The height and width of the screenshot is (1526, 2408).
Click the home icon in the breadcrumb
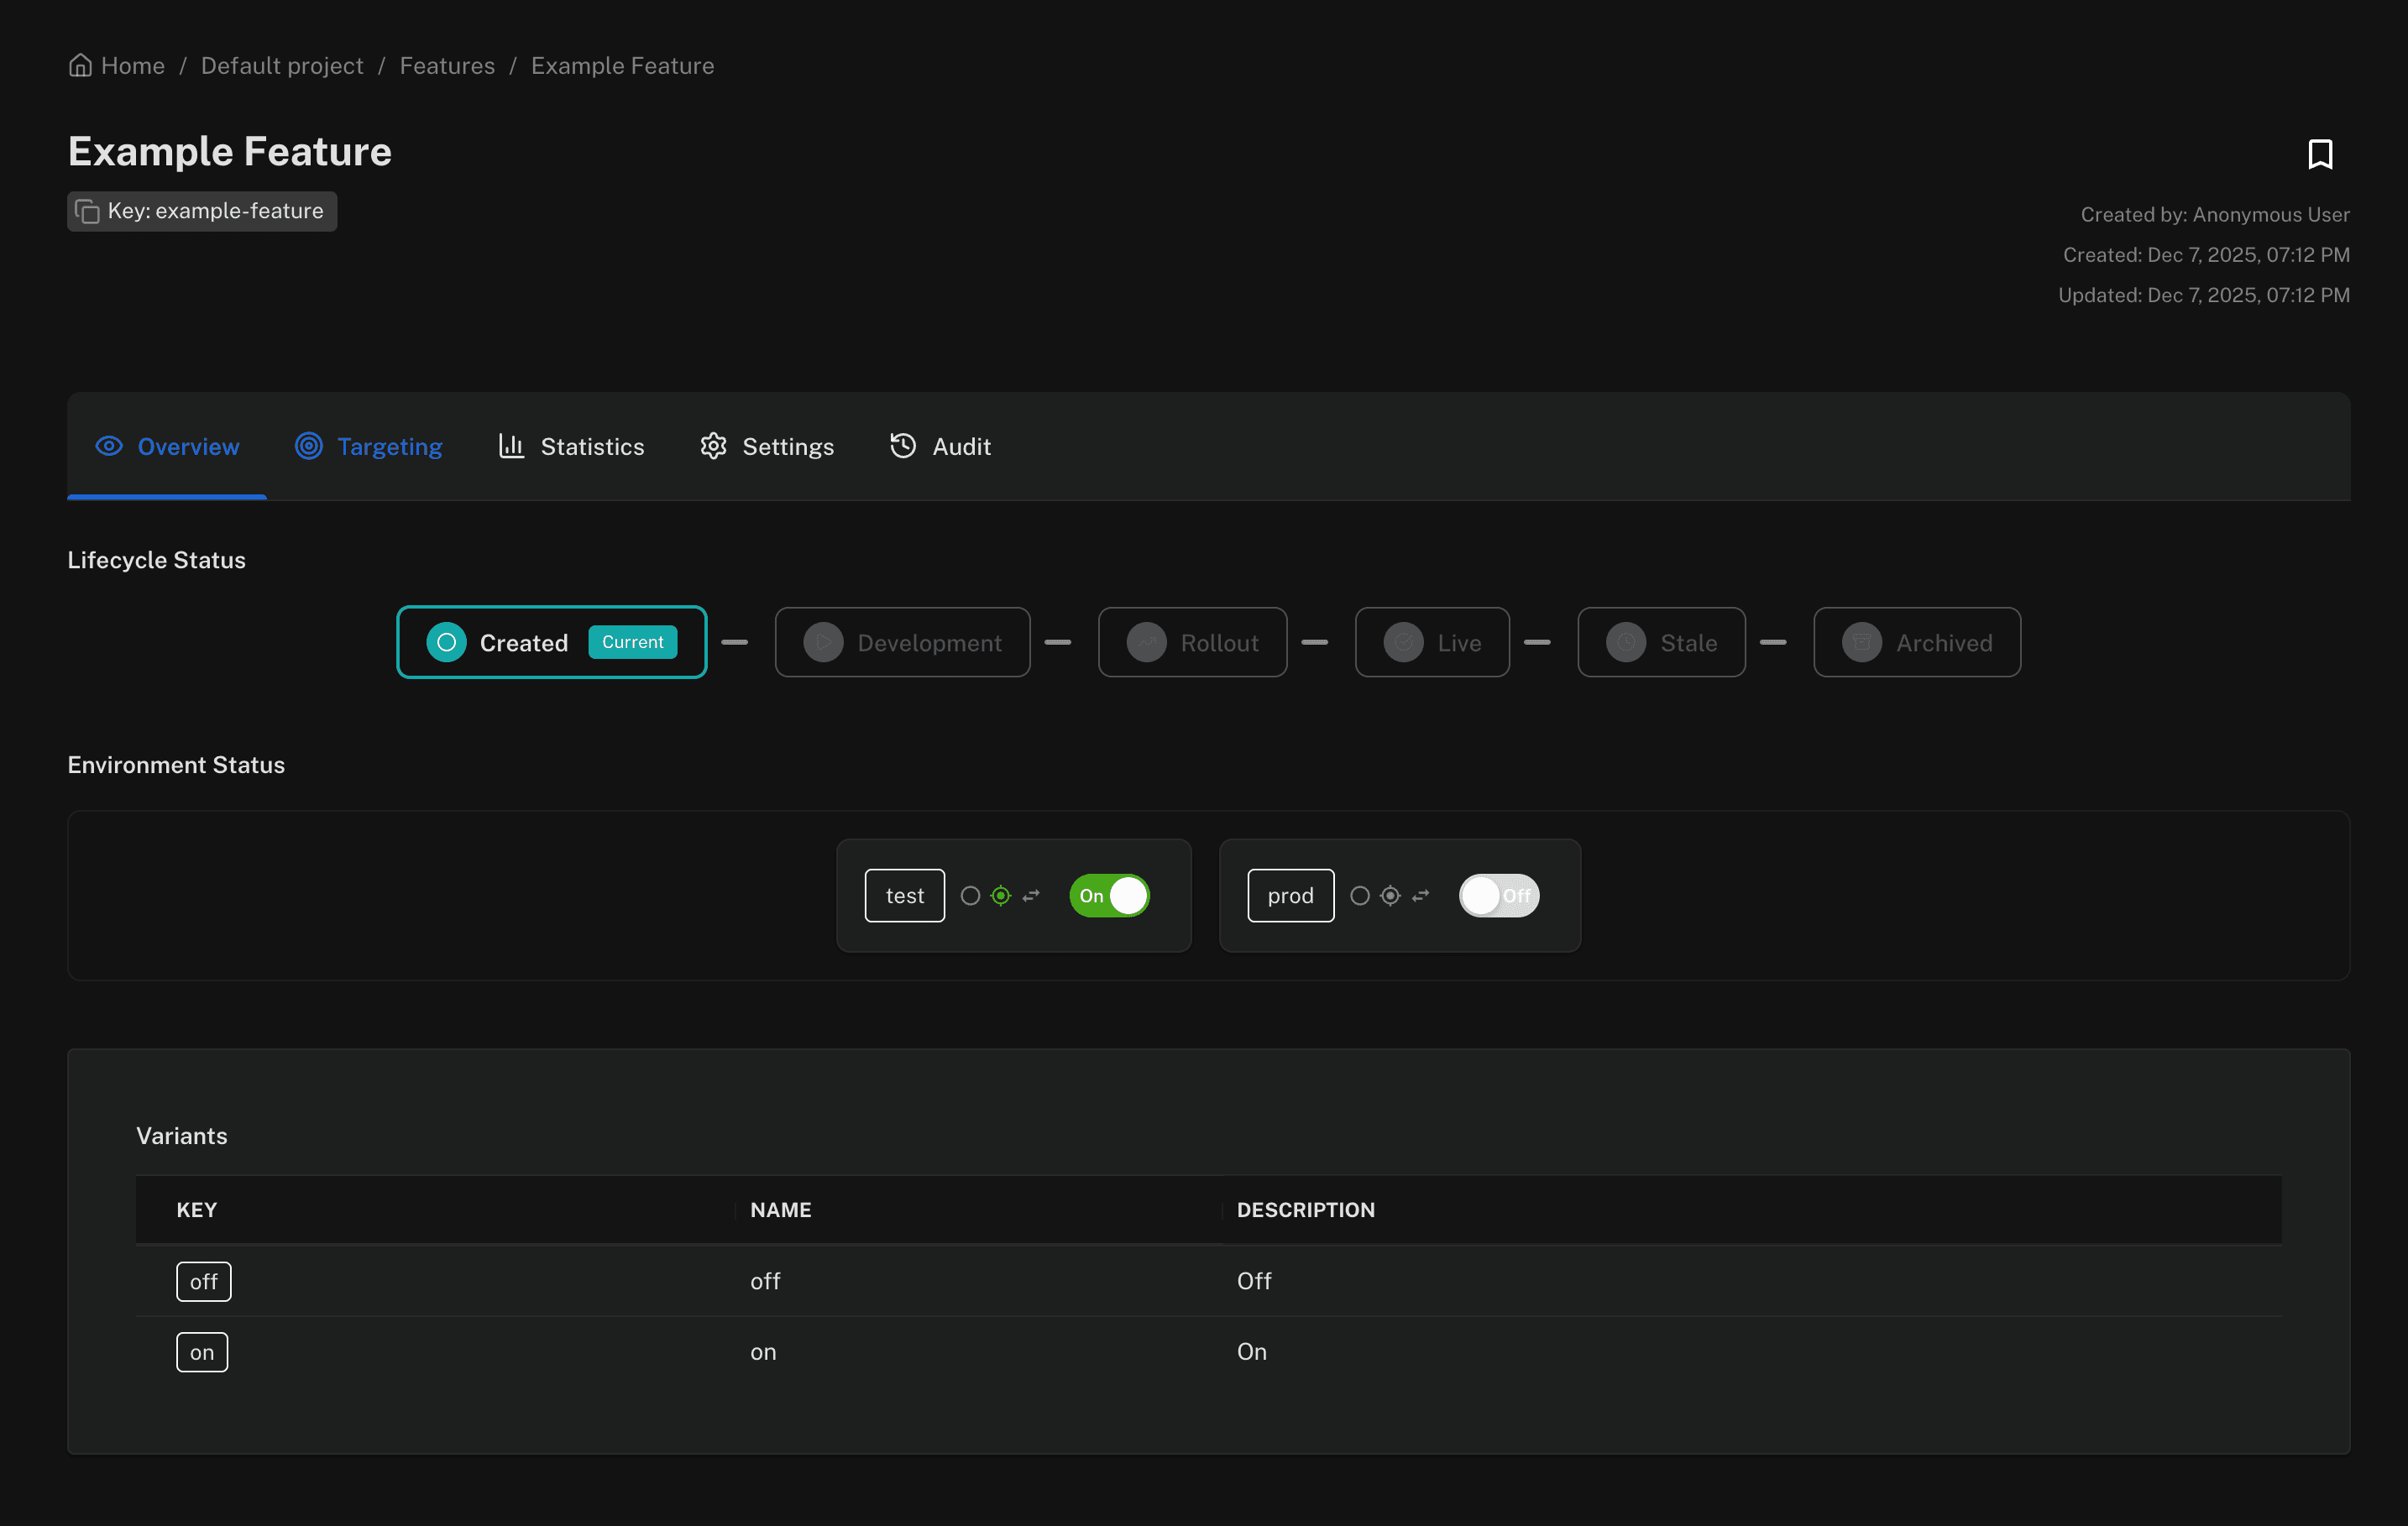pos(80,64)
